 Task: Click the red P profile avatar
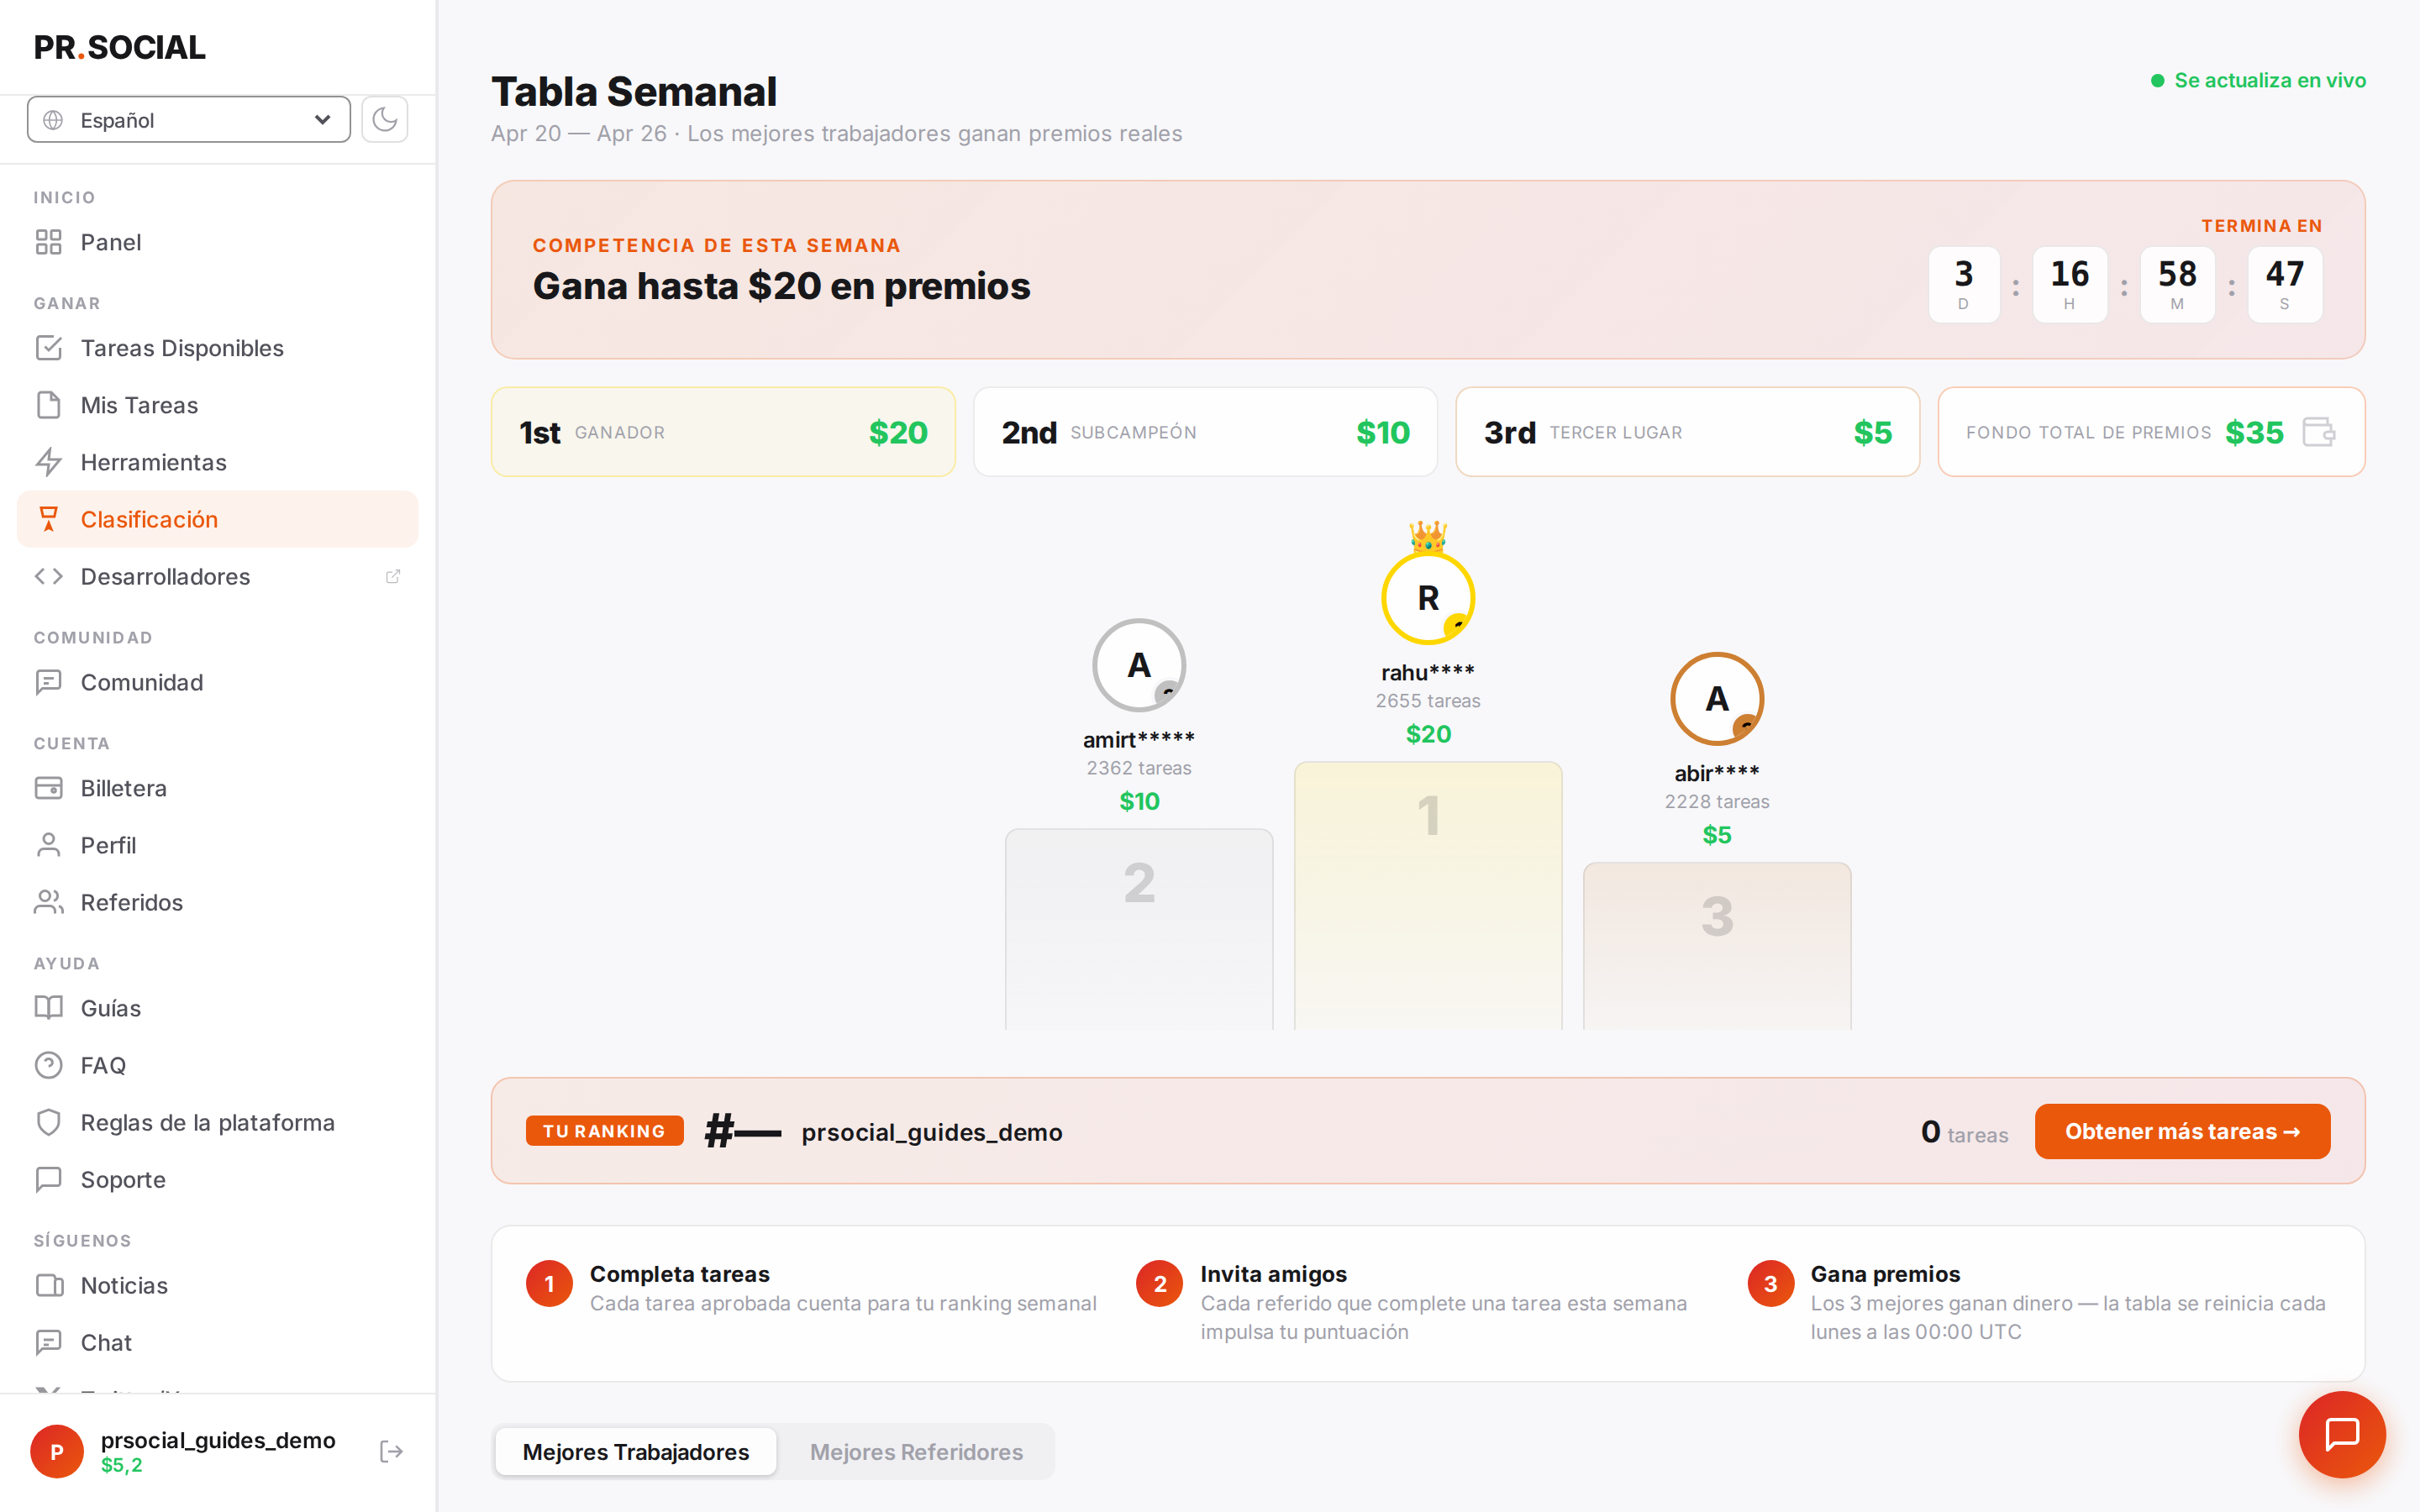(57, 1451)
